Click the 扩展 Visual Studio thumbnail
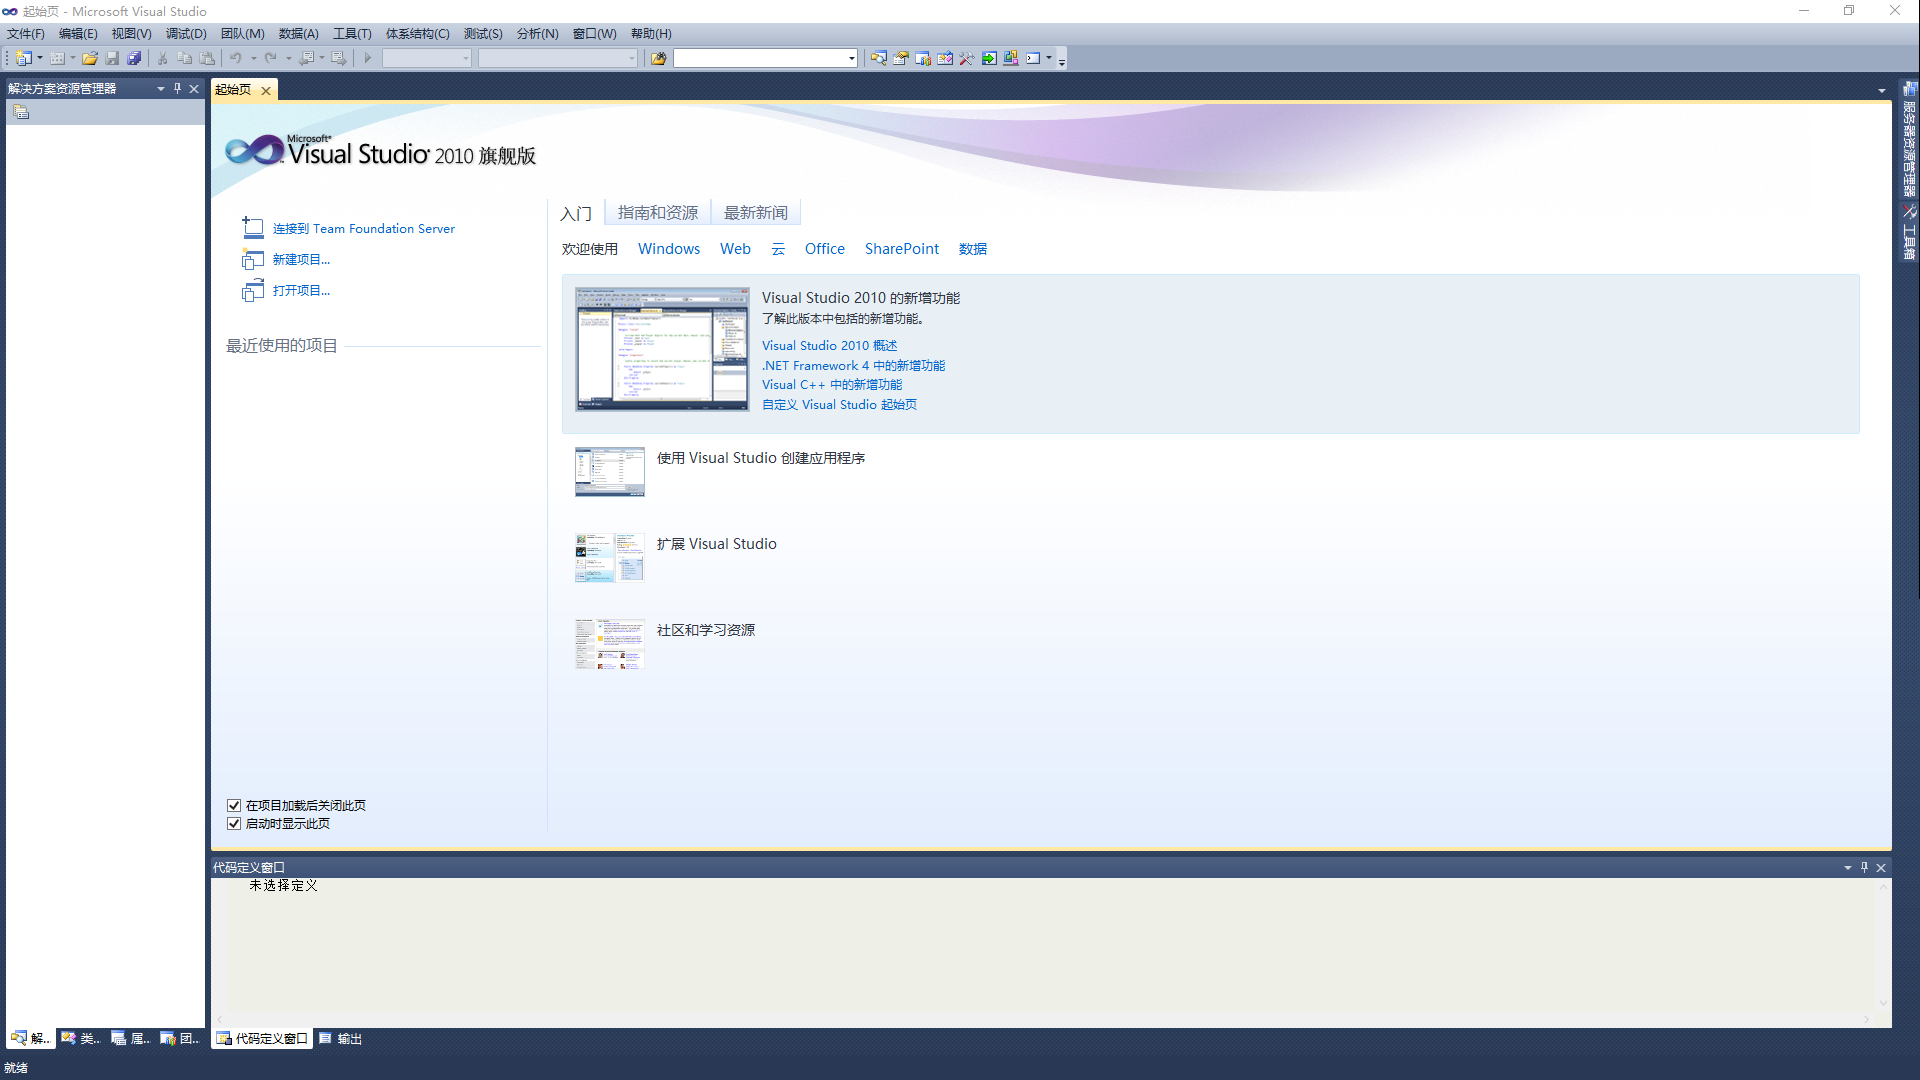 610,557
